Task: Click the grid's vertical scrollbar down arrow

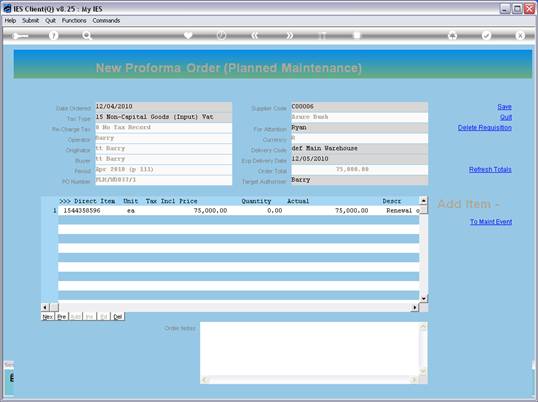Action: 424,298
